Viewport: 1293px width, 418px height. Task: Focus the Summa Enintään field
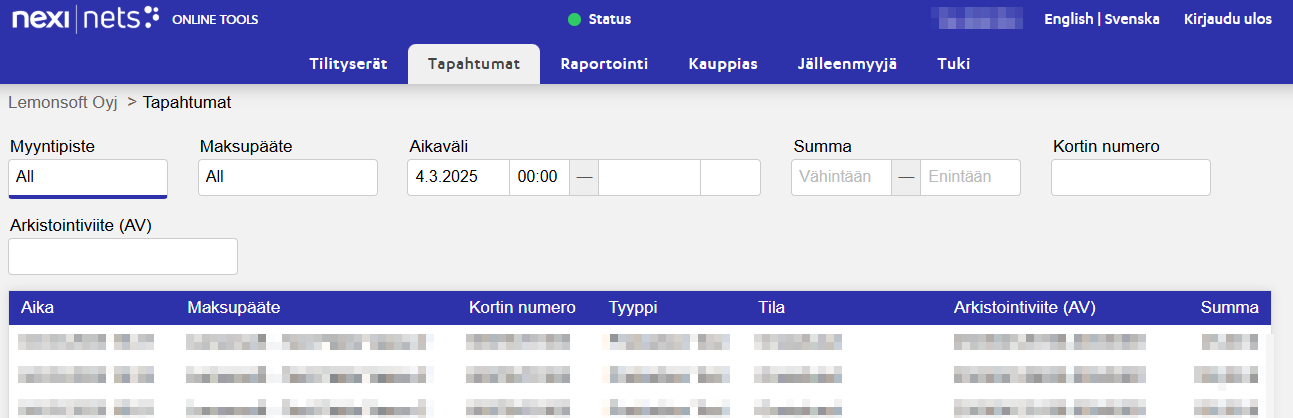tap(969, 177)
